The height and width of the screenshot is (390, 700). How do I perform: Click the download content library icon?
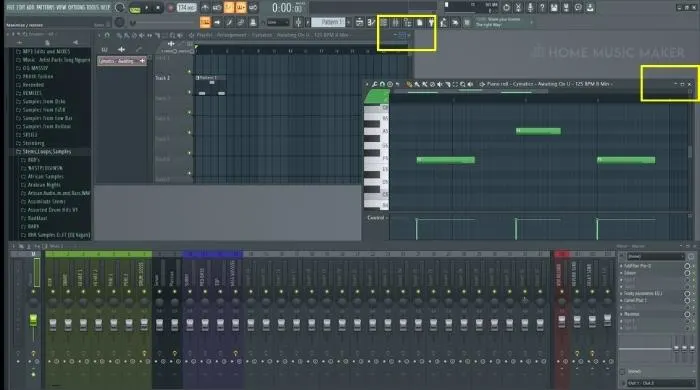pyautogui.click(x=590, y=8)
